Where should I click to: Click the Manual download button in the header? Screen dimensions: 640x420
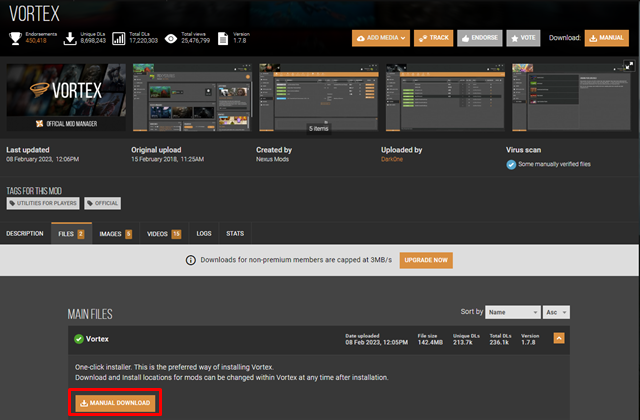[607, 38]
